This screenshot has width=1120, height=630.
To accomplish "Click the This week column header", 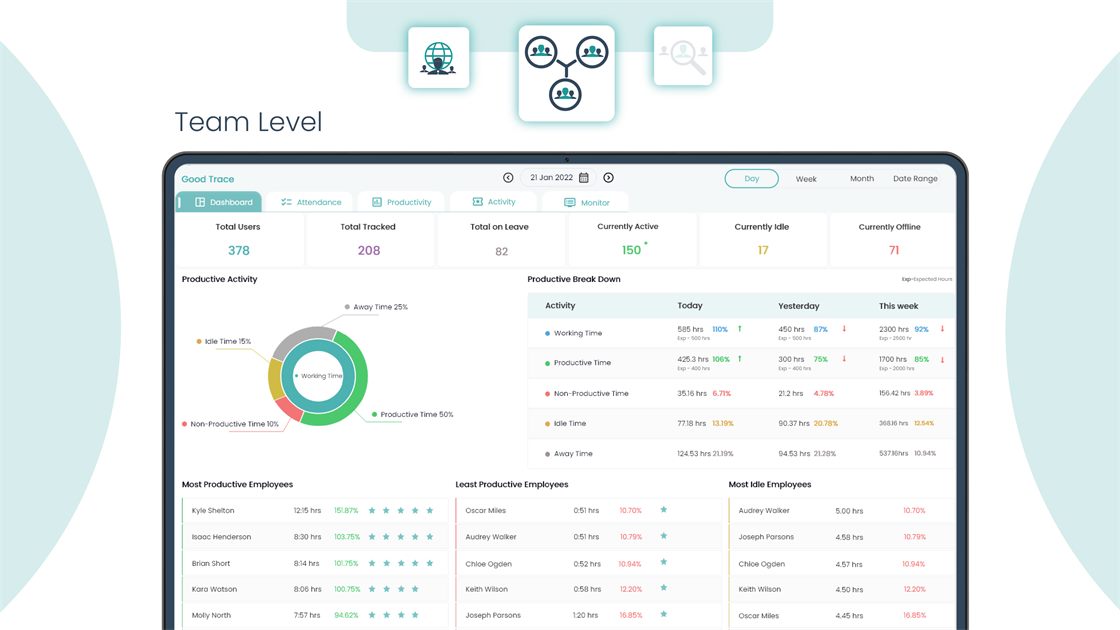I will point(899,306).
